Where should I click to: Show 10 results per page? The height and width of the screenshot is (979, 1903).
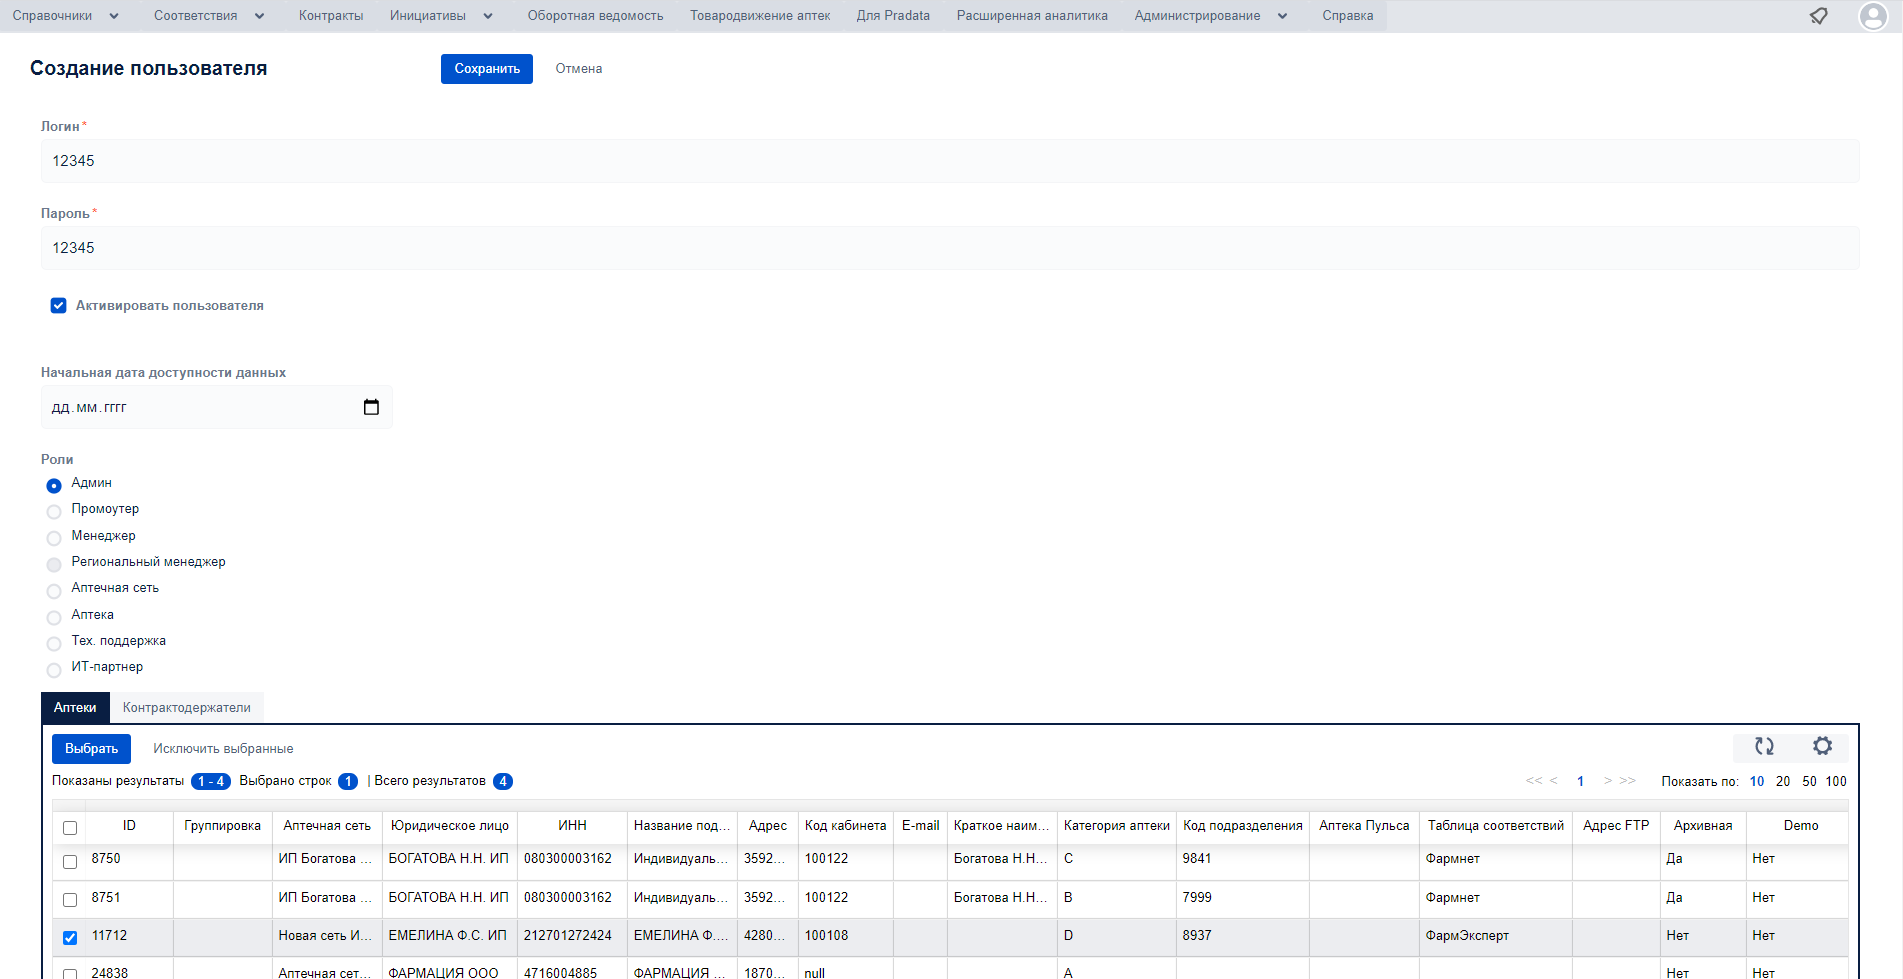[1757, 781]
